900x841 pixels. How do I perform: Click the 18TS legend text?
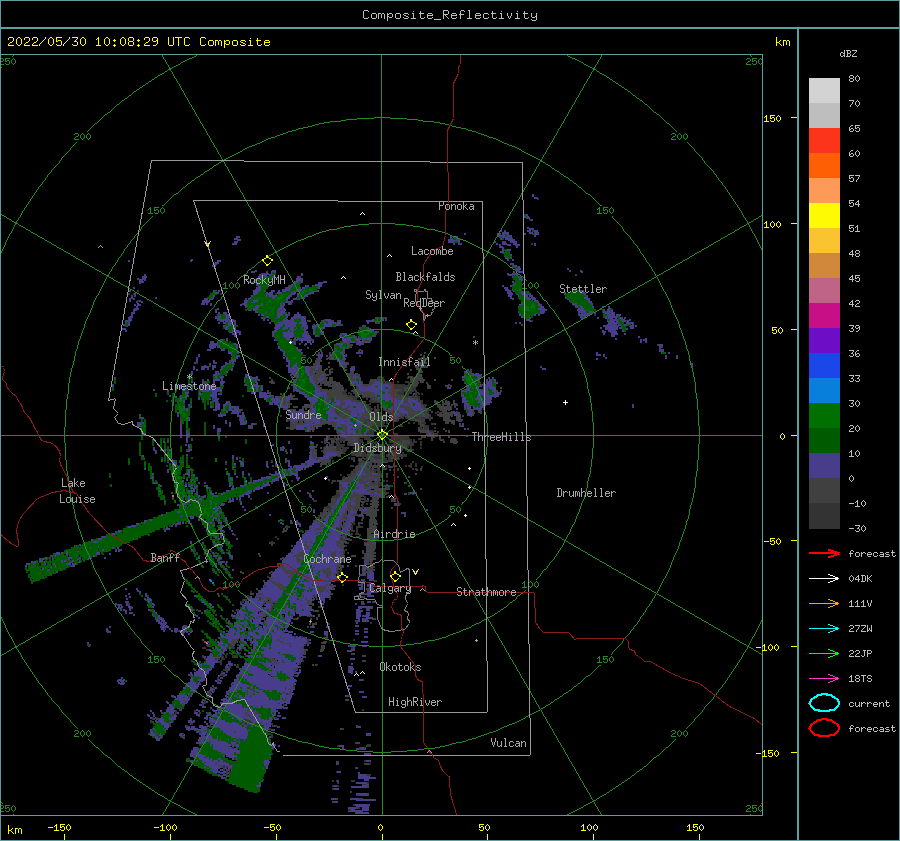click(860, 679)
